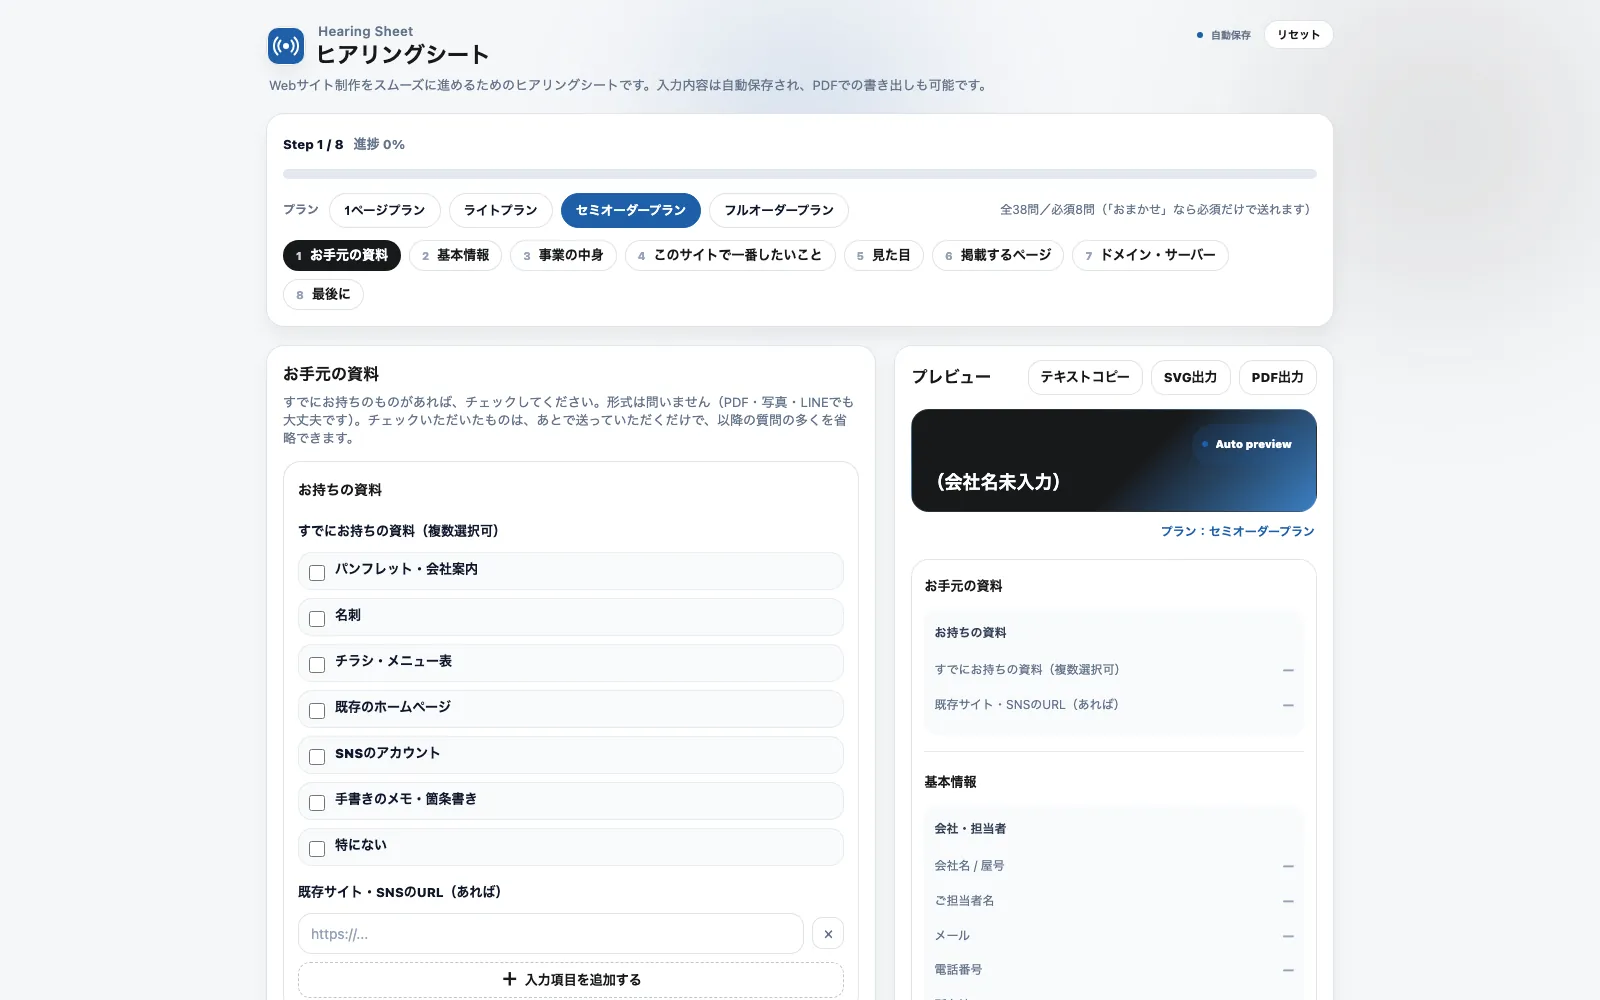Choose the ライトプラン plan

pyautogui.click(x=501, y=210)
